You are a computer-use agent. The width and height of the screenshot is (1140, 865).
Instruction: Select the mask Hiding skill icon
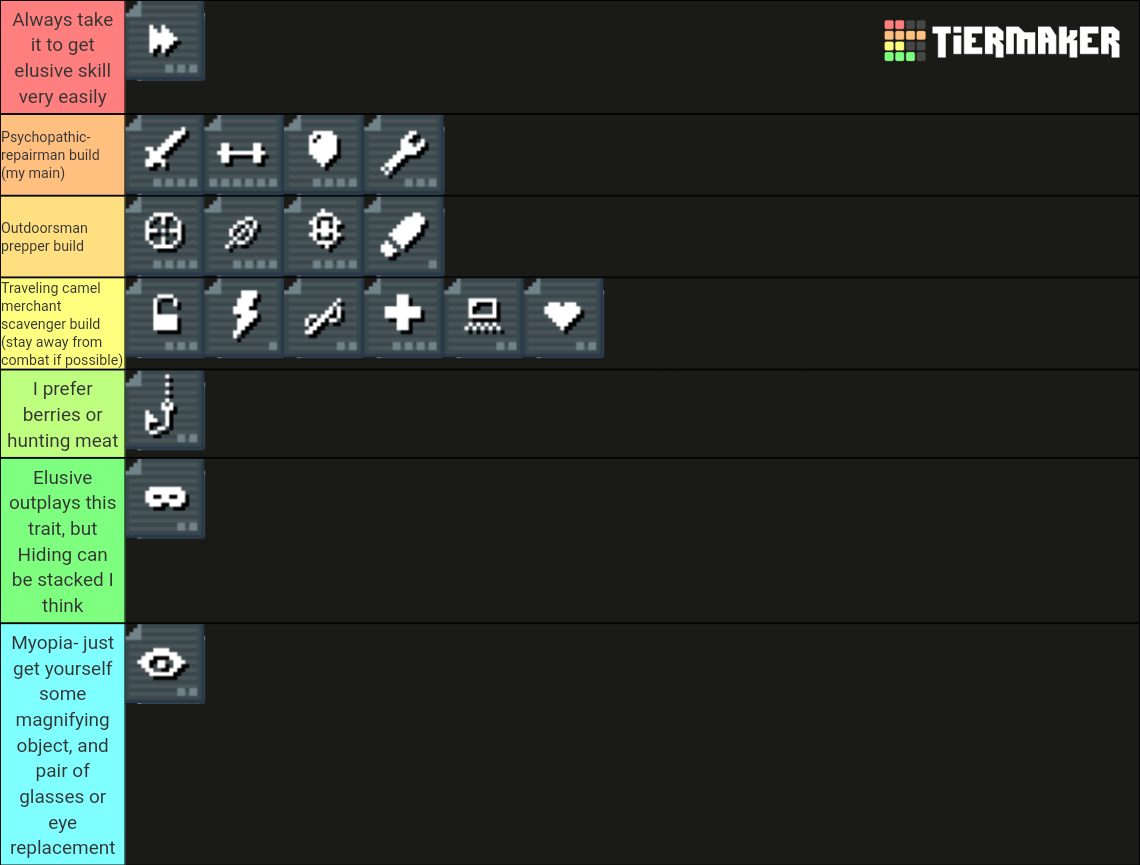pos(164,498)
